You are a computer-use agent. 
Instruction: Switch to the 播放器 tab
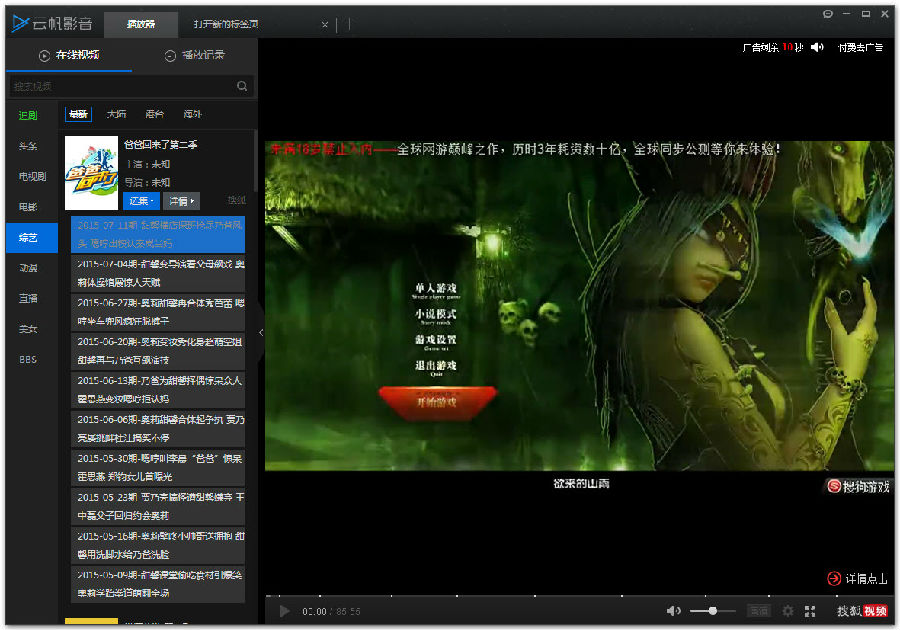[x=141, y=24]
